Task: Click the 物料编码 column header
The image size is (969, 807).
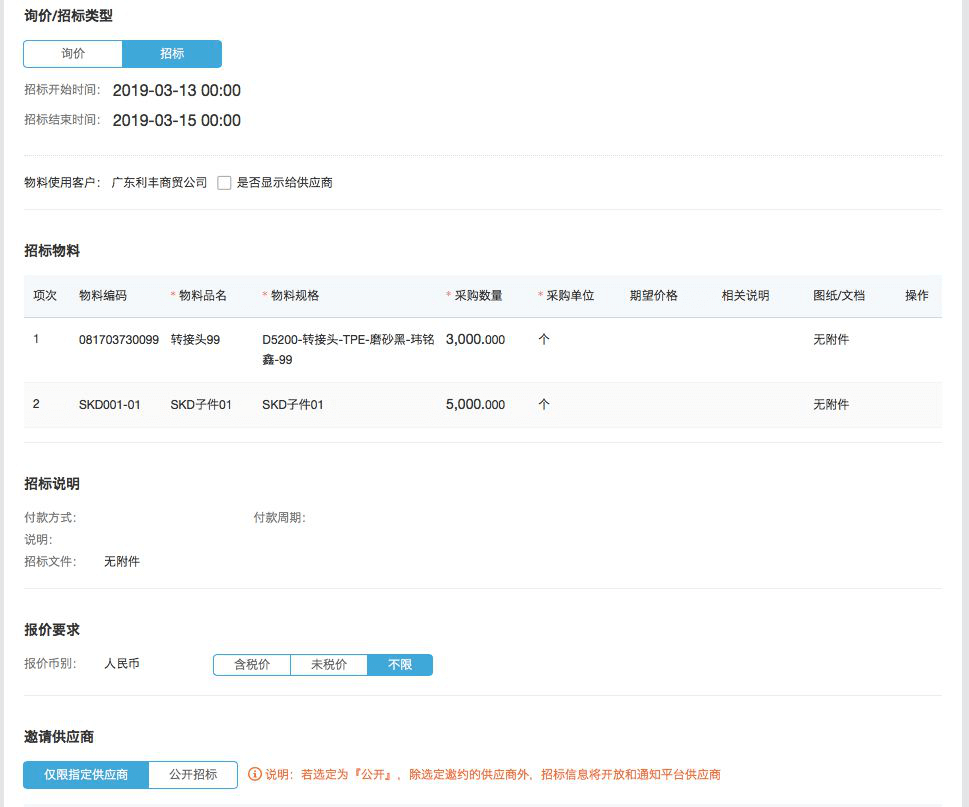Action: pos(103,296)
